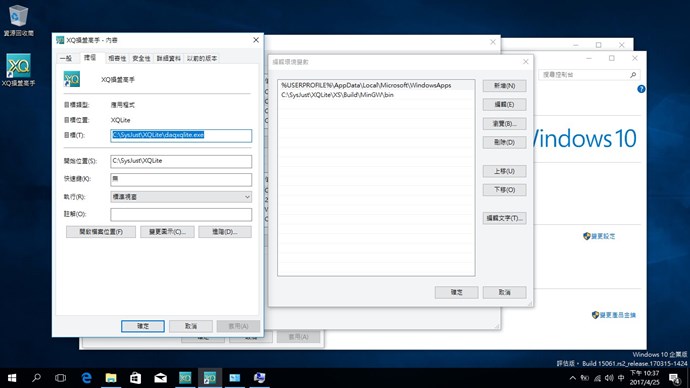This screenshot has height=388, width=690.
Task: Click the highlighted active XQ taskbar icon
Action: point(210,378)
